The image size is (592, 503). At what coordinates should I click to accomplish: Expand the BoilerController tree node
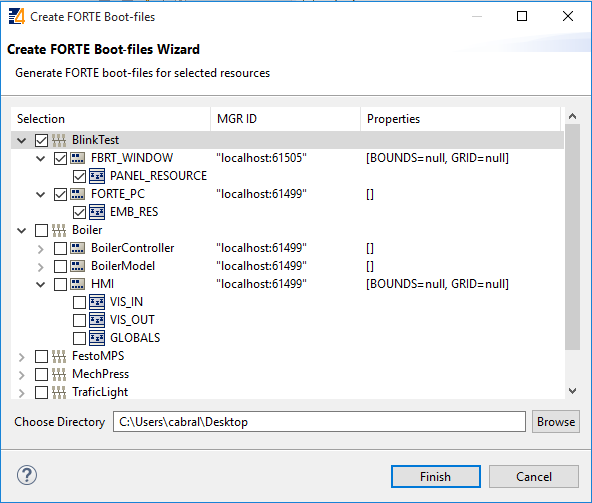(x=40, y=249)
